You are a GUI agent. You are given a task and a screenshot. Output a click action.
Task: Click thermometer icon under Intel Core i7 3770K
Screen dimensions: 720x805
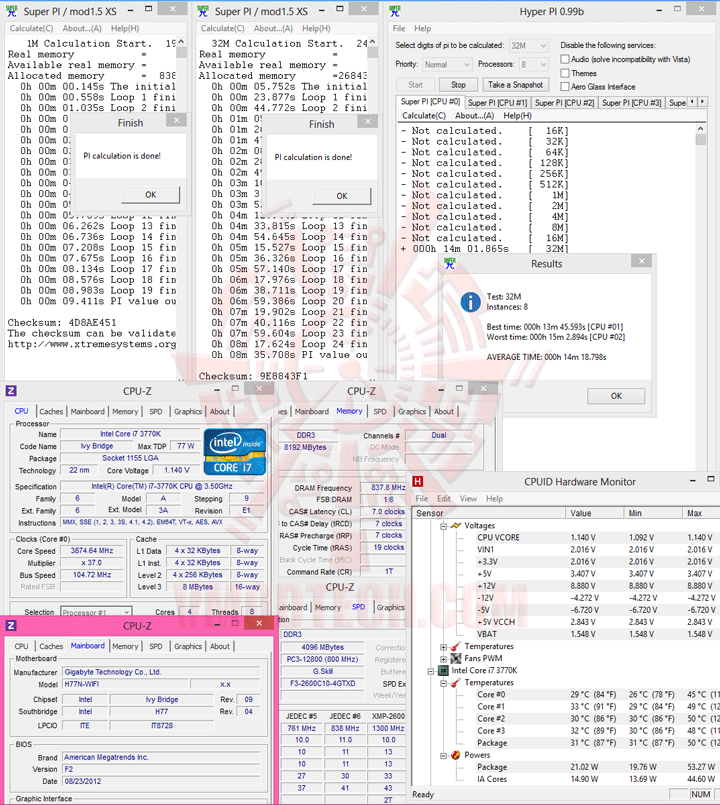click(456, 682)
